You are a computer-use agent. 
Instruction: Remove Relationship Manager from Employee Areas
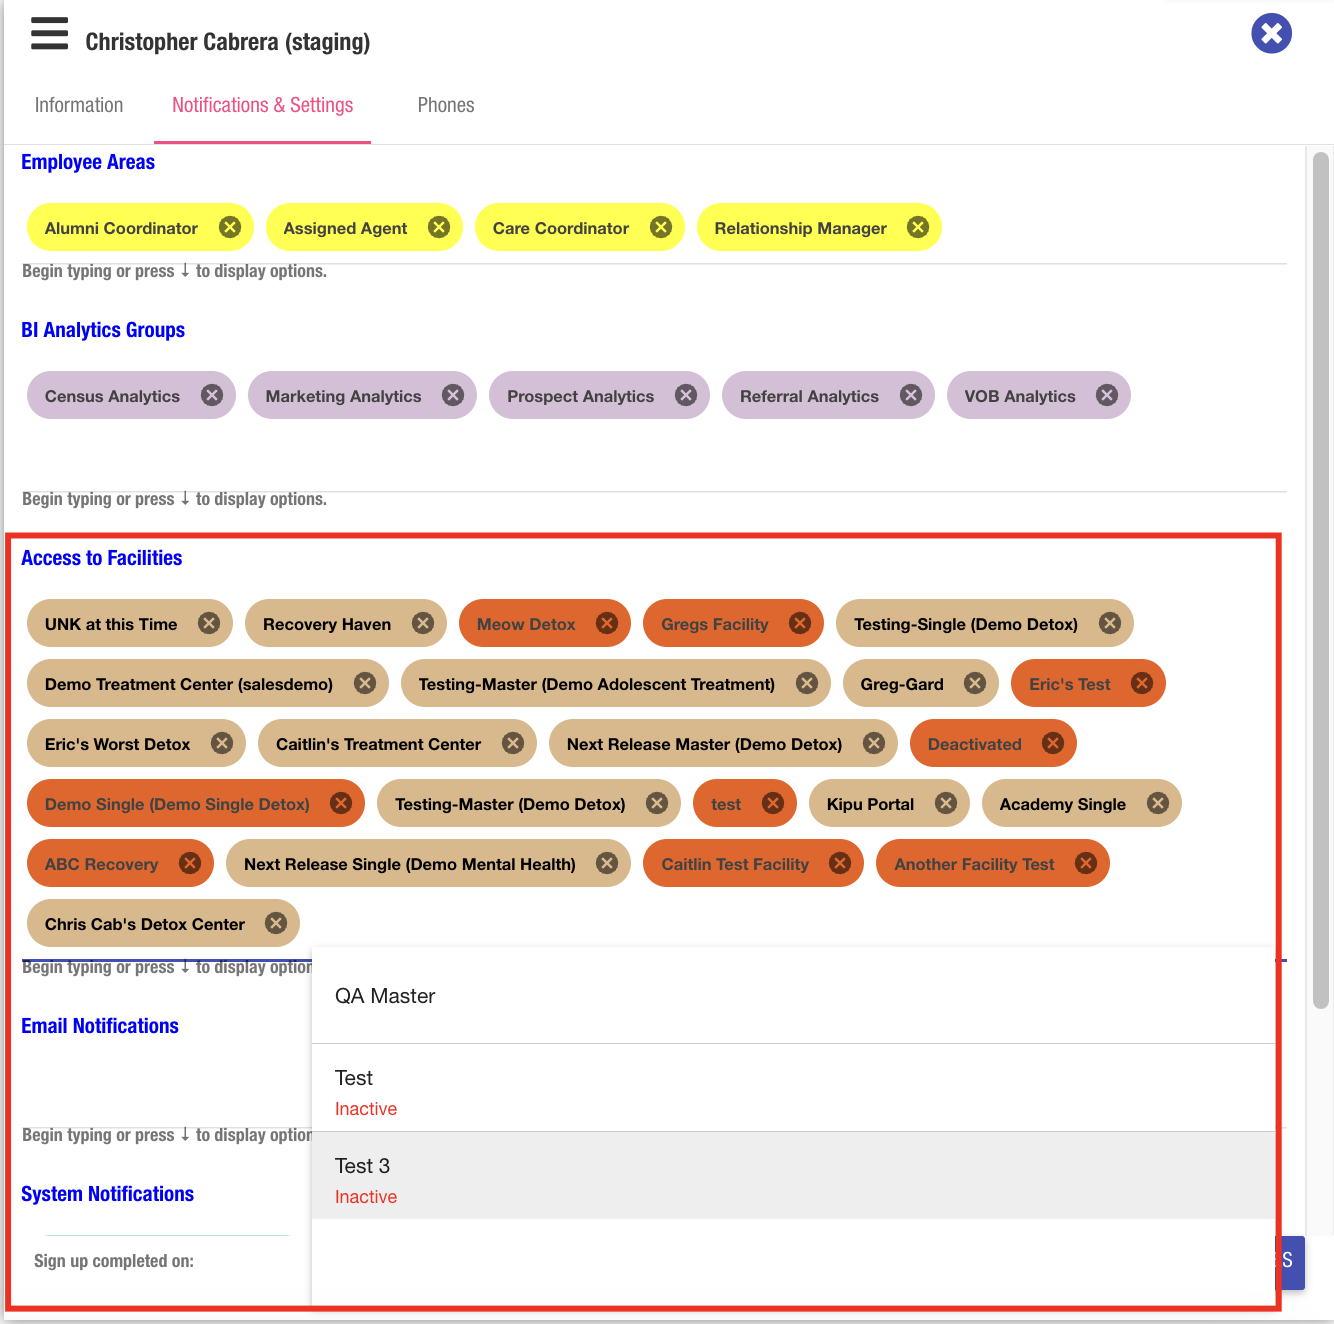point(917,227)
